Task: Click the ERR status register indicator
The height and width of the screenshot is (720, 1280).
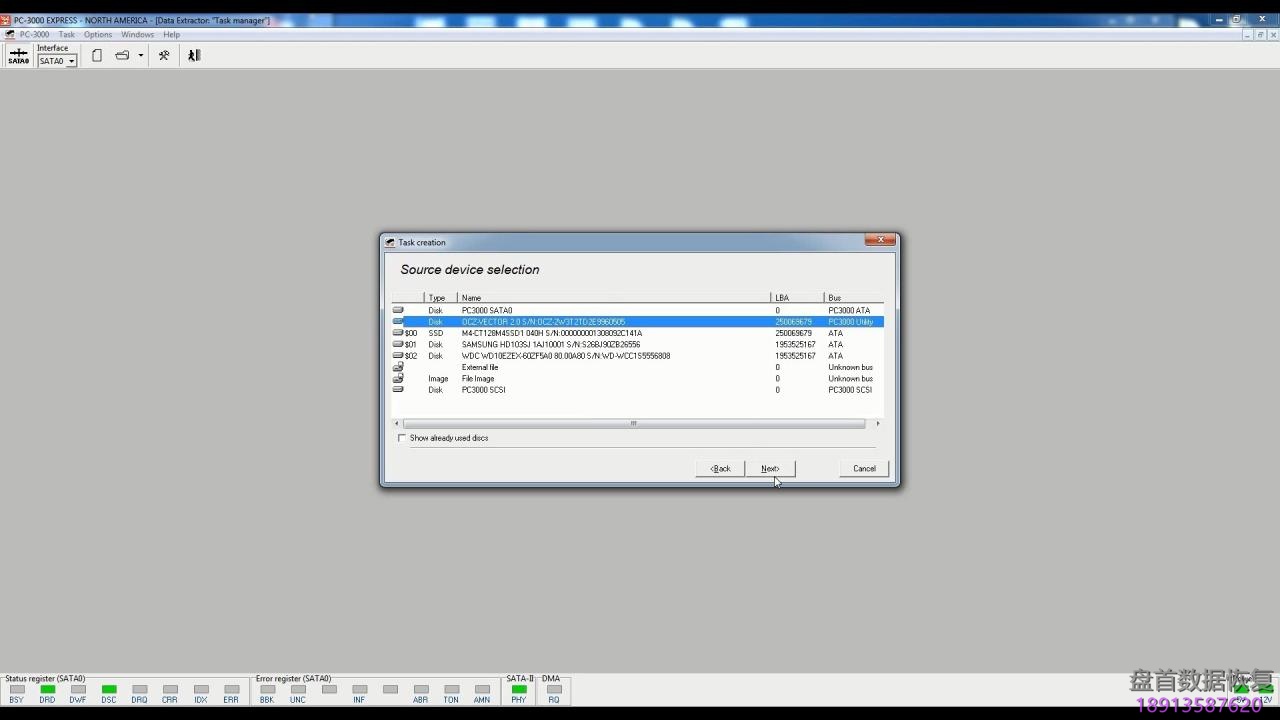Action: click(231, 689)
